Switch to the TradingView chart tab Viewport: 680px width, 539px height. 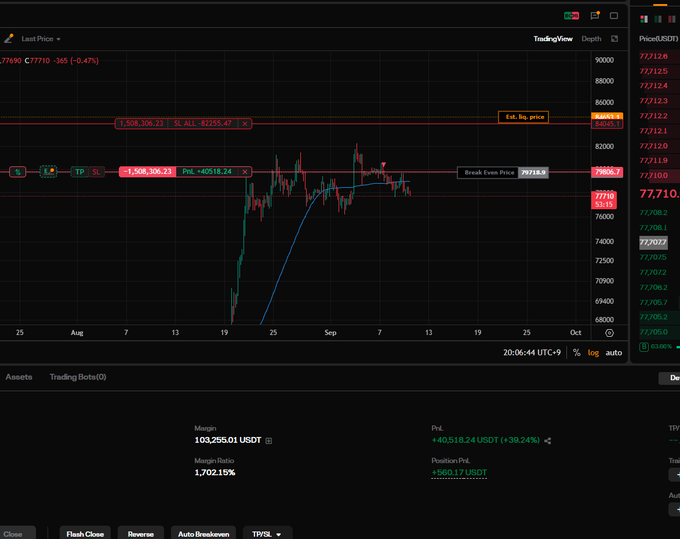click(x=553, y=39)
